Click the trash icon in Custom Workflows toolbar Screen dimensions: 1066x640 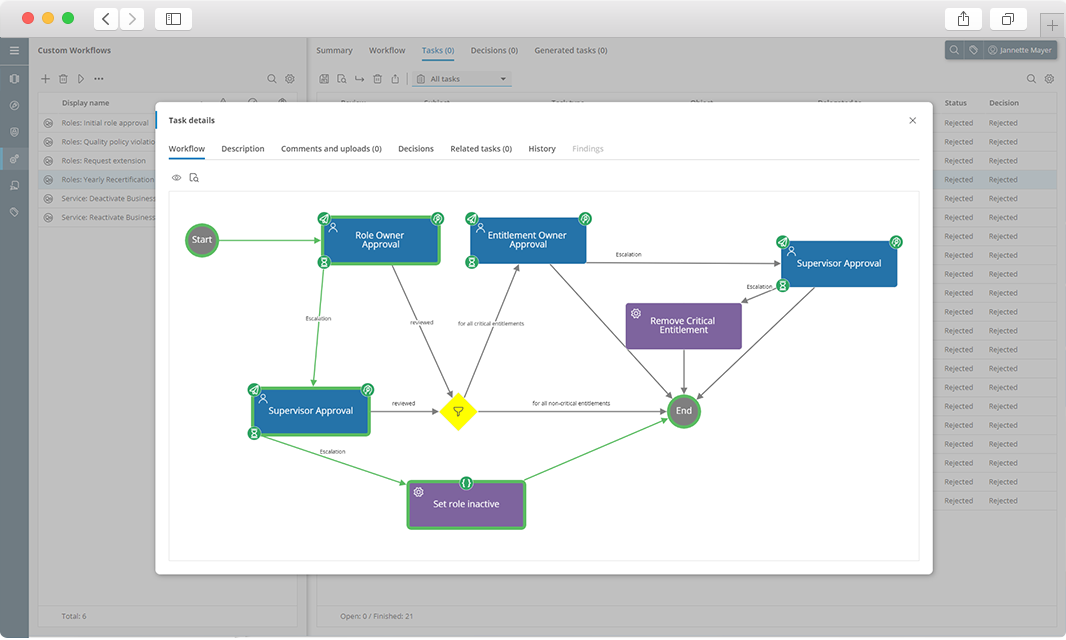pyautogui.click(x=63, y=79)
